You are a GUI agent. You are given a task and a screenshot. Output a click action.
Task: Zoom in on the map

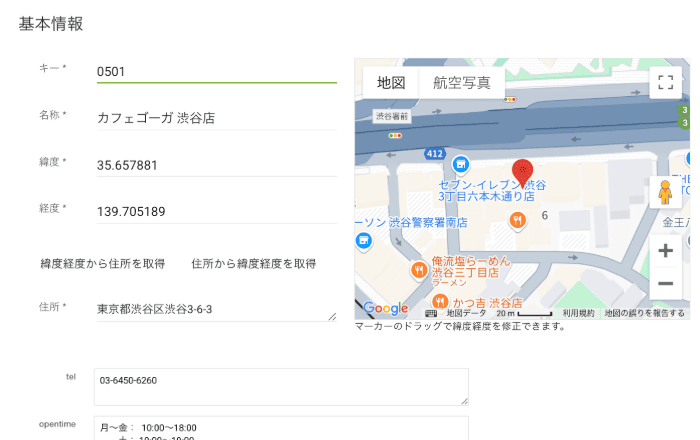pos(665,251)
